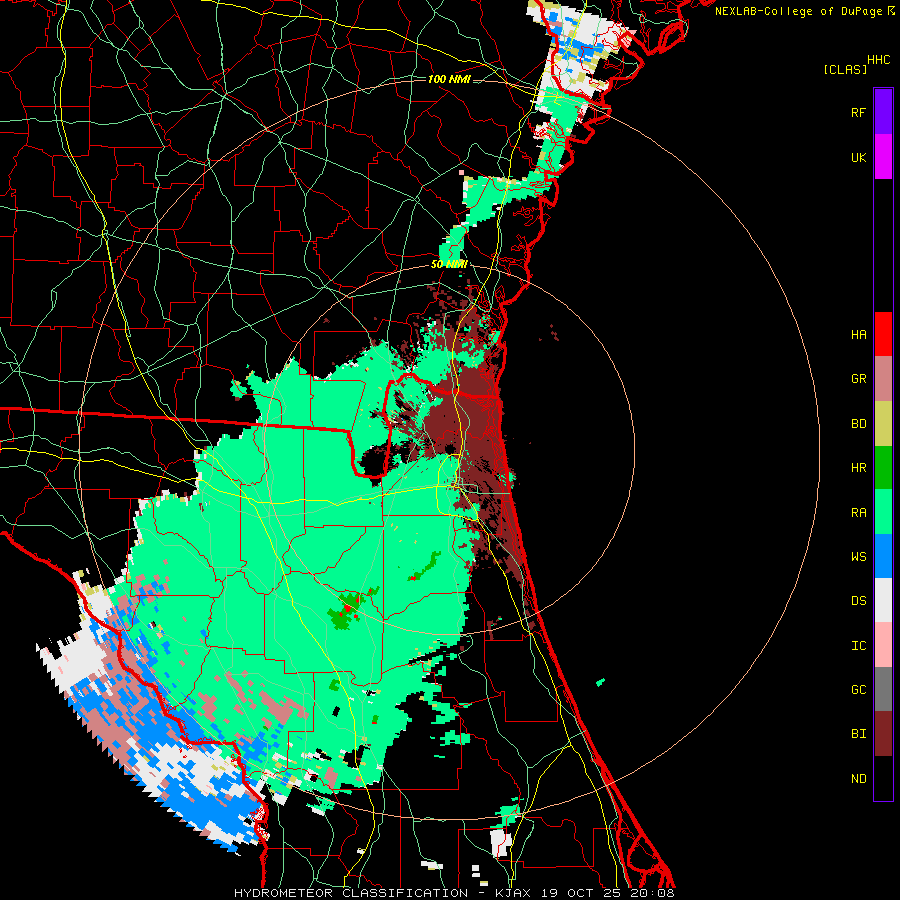Click the IC legend label
Viewport: 900px width, 900px height.
point(859,646)
